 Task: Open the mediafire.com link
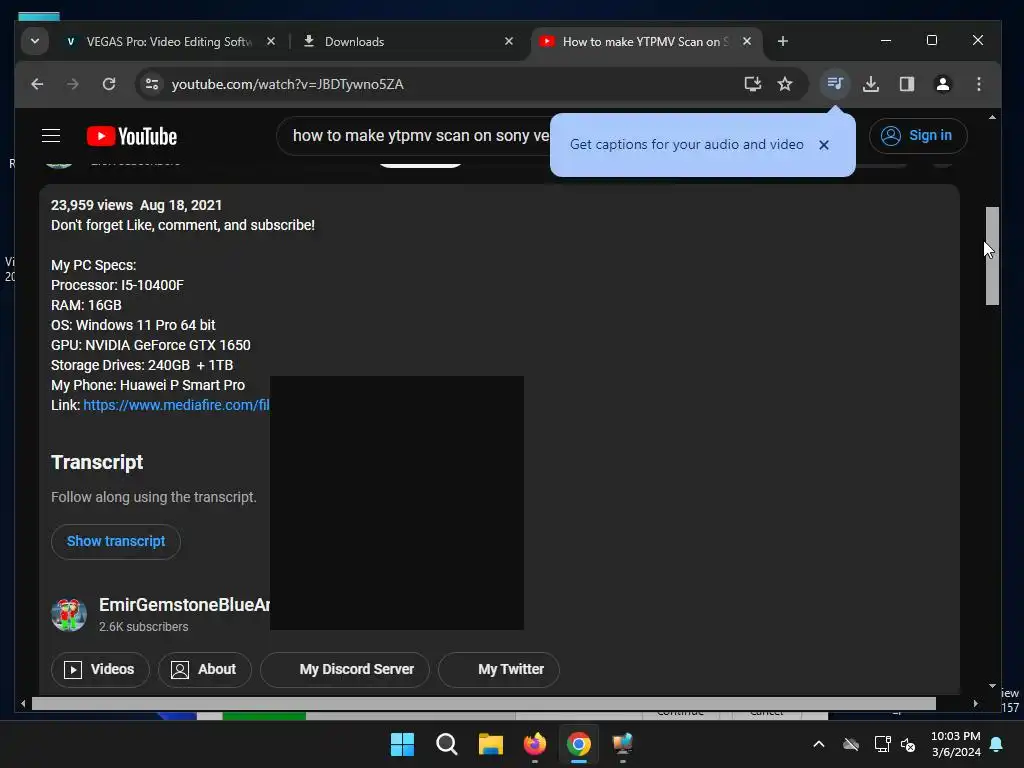[176, 405]
